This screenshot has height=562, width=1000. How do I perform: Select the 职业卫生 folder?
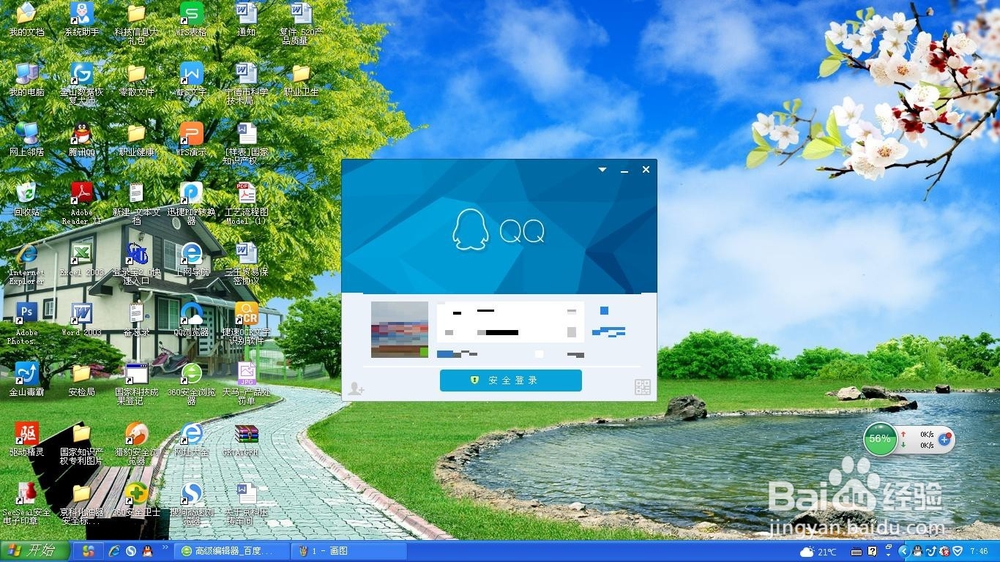pyautogui.click(x=301, y=80)
